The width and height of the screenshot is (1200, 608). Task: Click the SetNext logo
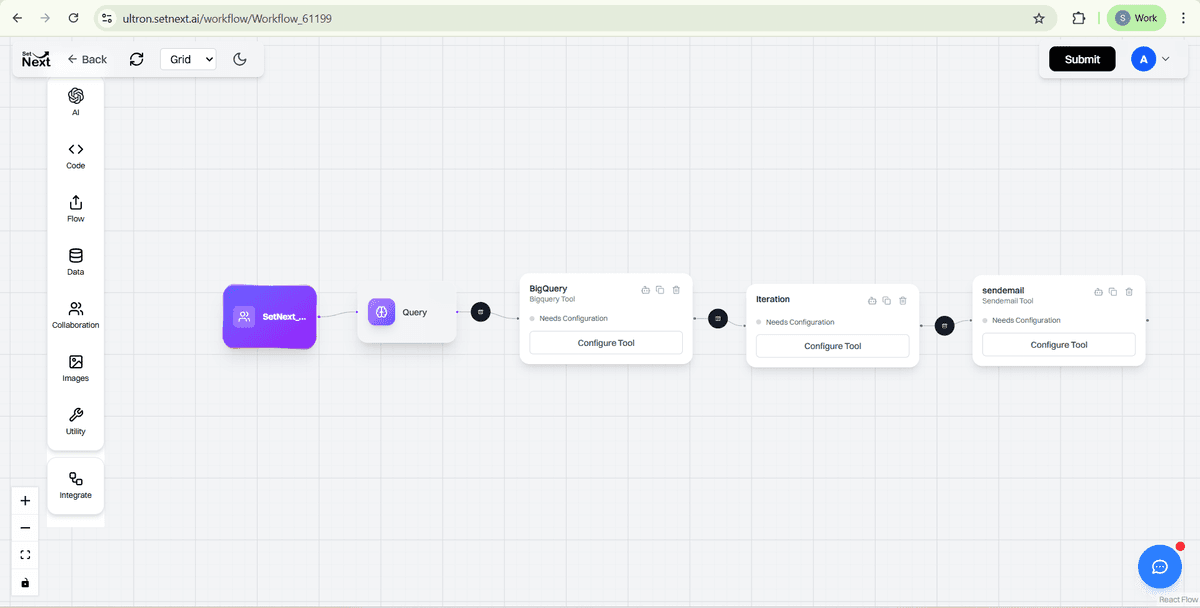[x=36, y=59]
